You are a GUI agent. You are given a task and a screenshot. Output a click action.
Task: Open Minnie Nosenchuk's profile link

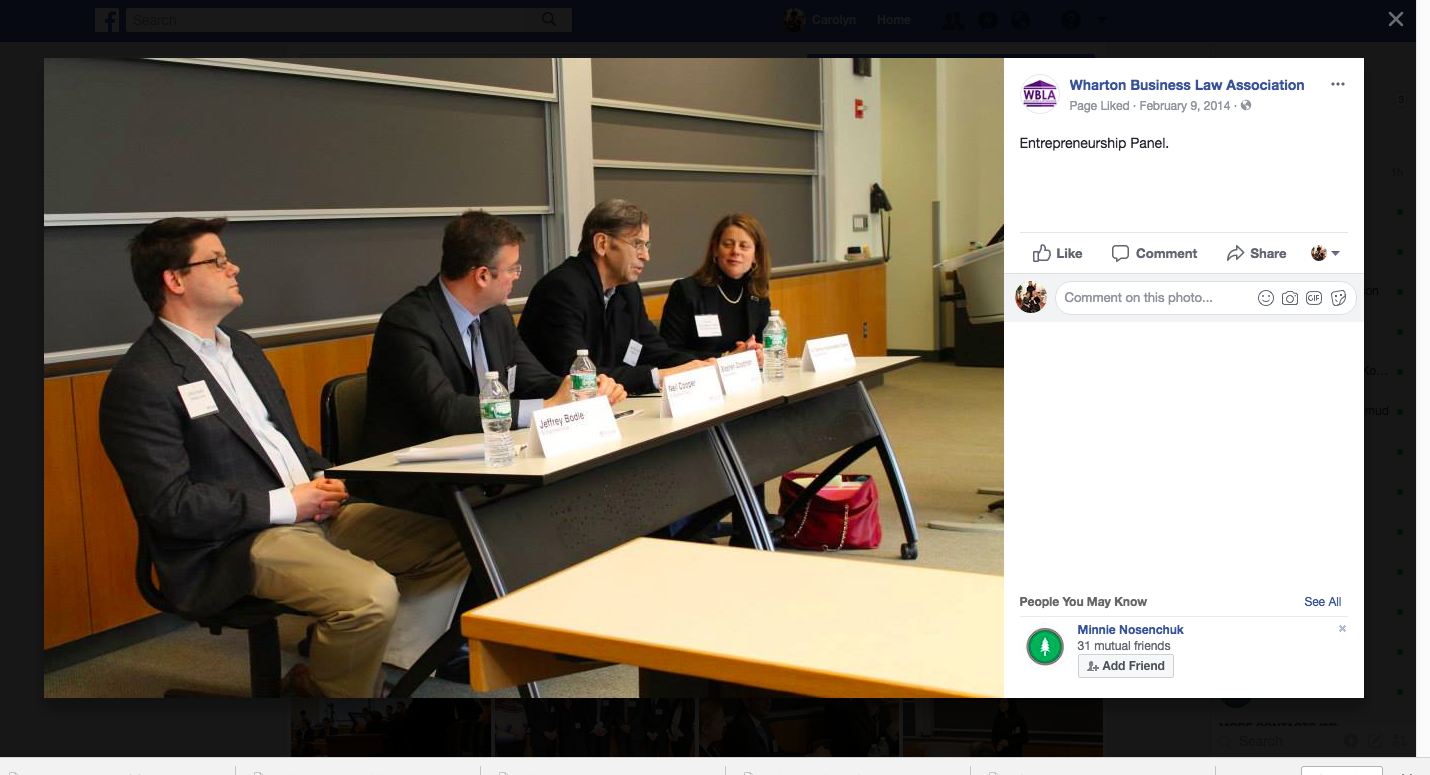click(1130, 630)
